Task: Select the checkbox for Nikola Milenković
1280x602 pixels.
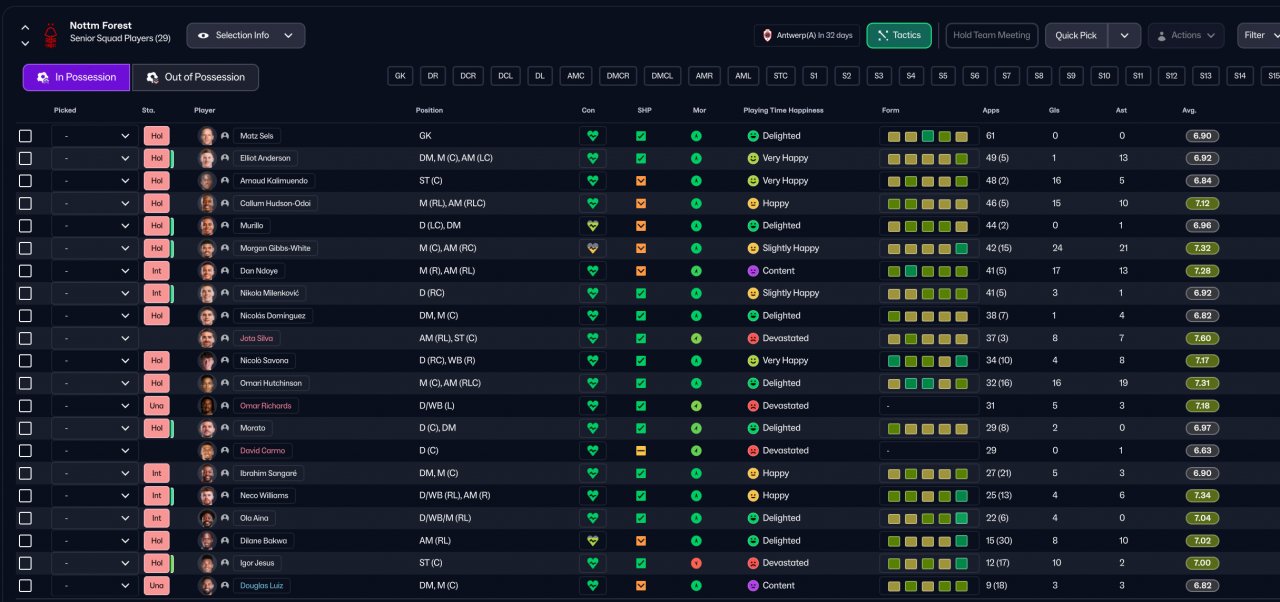Action: (x=25, y=293)
